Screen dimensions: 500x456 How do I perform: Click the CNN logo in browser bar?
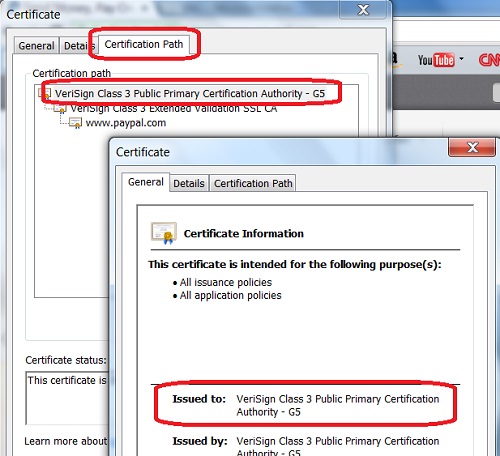pos(489,60)
